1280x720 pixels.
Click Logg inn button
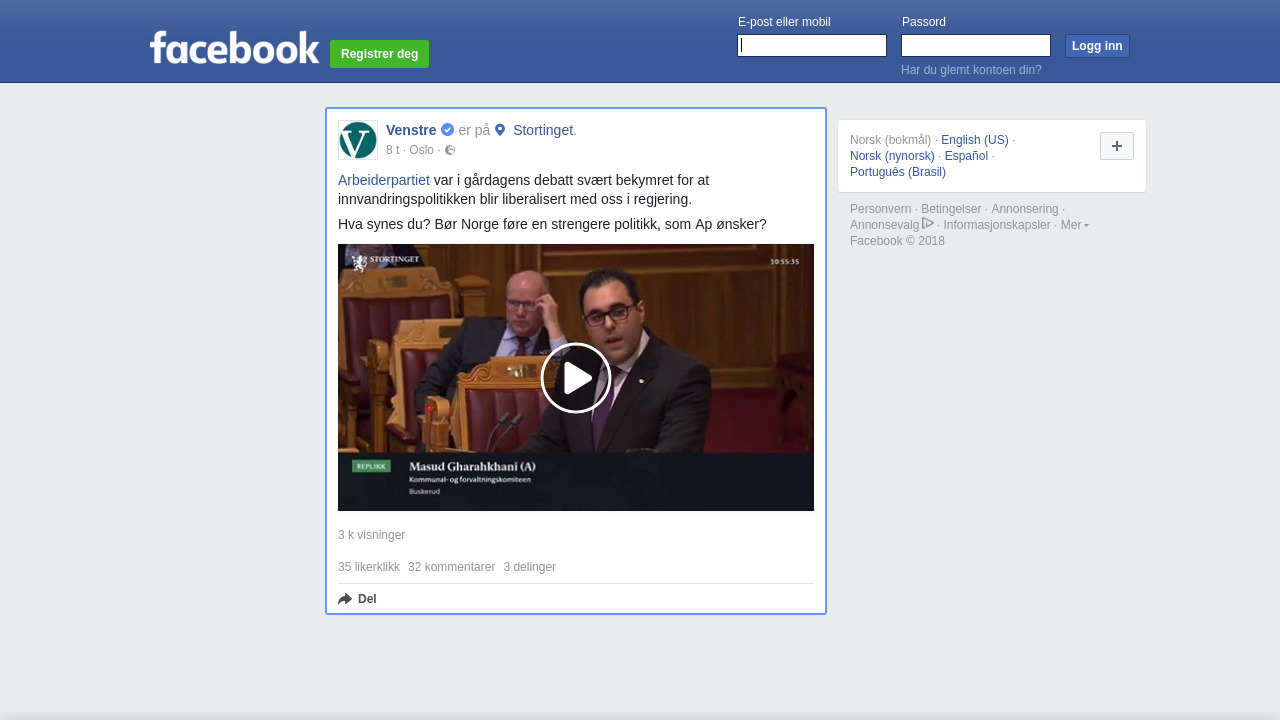click(x=1097, y=46)
